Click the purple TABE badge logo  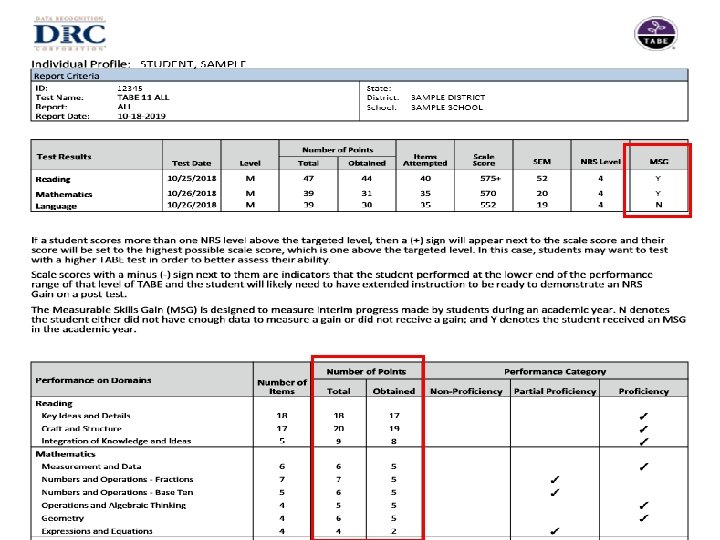[x=656, y=33]
